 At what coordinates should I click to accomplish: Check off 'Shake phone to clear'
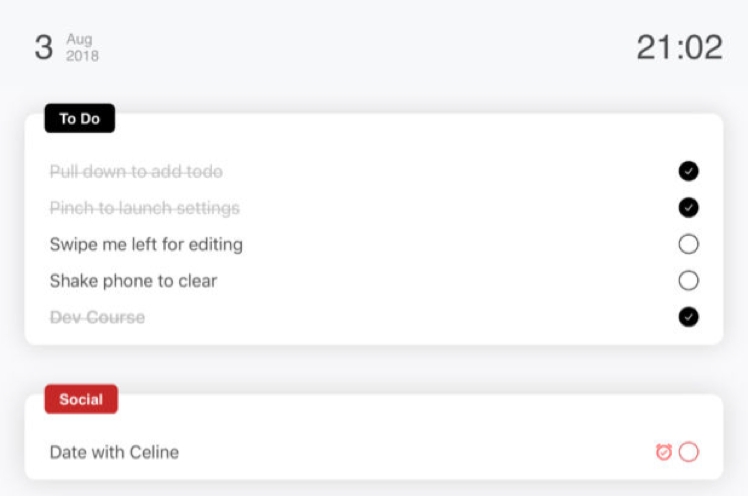click(x=688, y=280)
